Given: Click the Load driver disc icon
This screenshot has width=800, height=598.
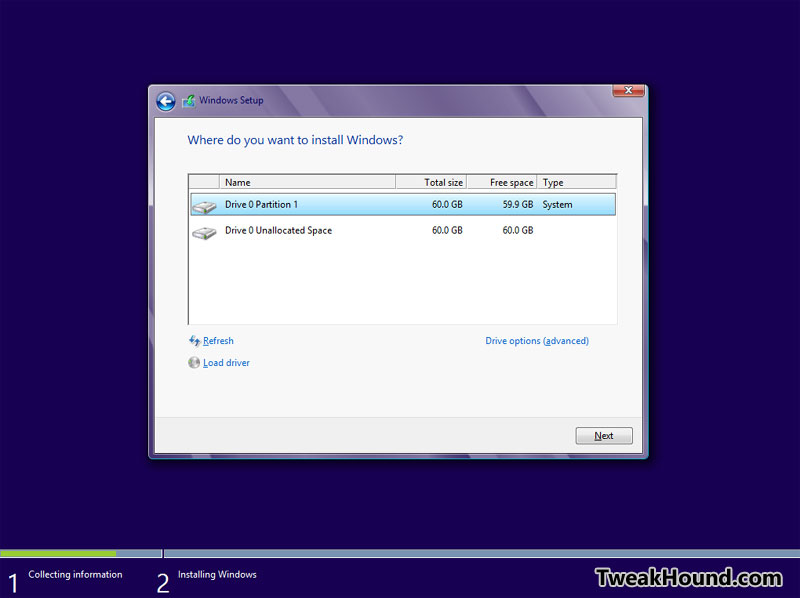Looking at the screenshot, I should point(194,363).
